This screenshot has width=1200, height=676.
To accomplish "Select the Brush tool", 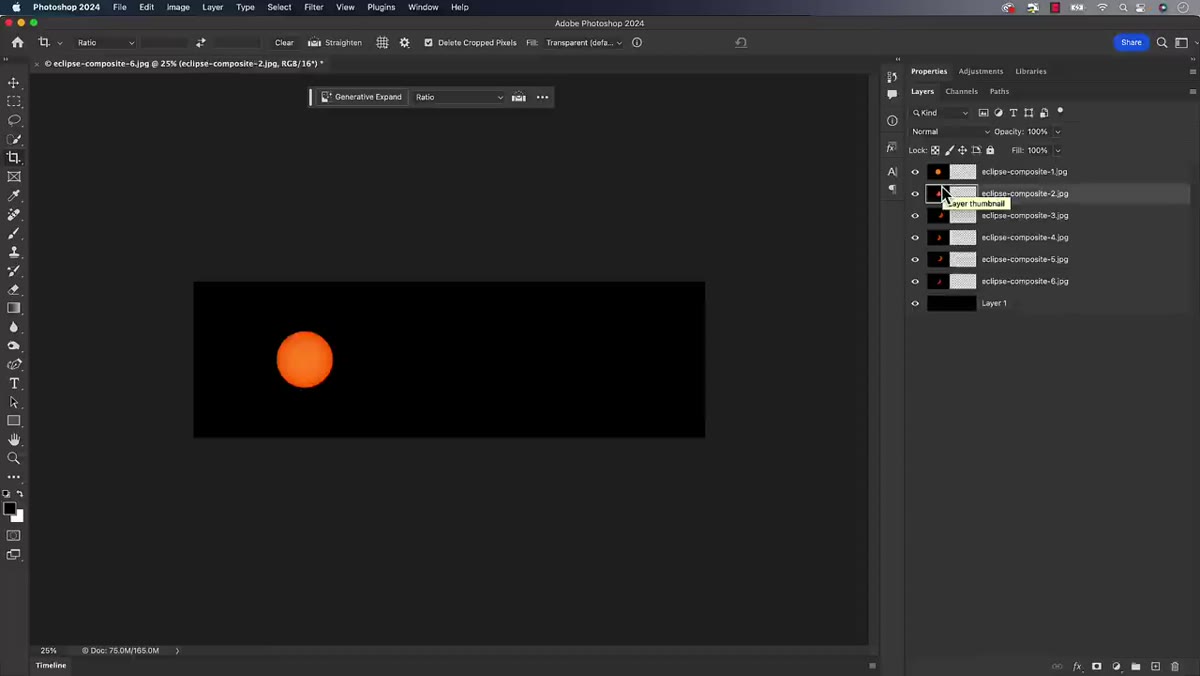I will pos(14,233).
